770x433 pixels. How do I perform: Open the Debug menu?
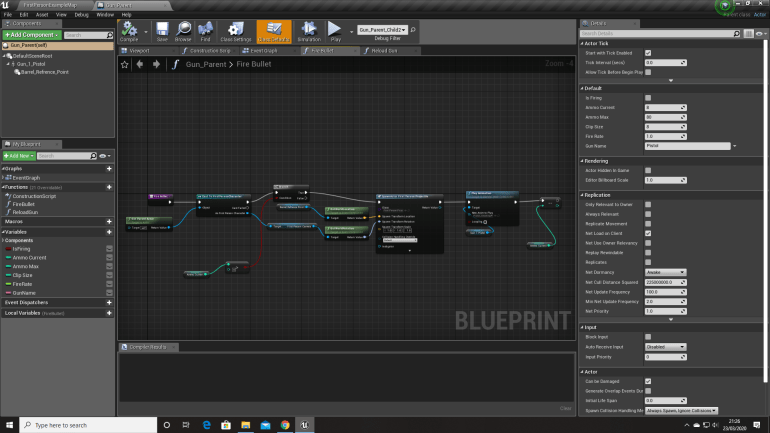click(81, 15)
